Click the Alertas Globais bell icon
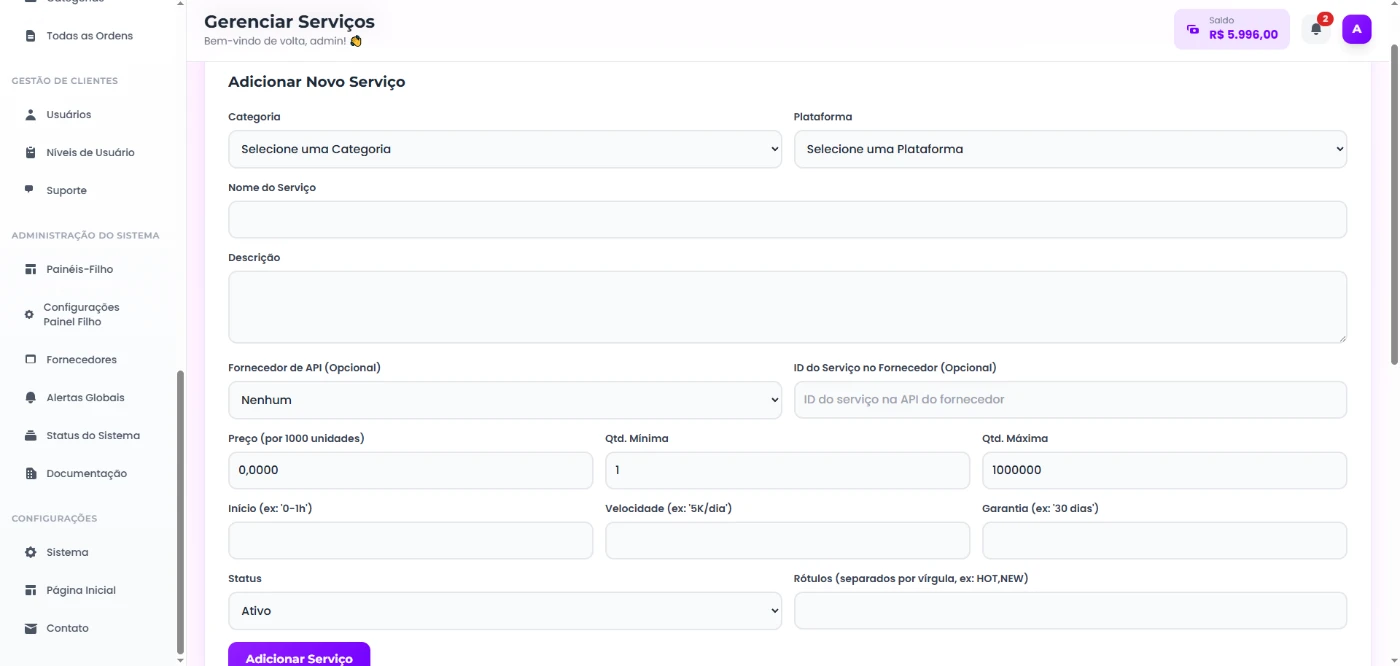The width and height of the screenshot is (1400, 666). tap(30, 398)
